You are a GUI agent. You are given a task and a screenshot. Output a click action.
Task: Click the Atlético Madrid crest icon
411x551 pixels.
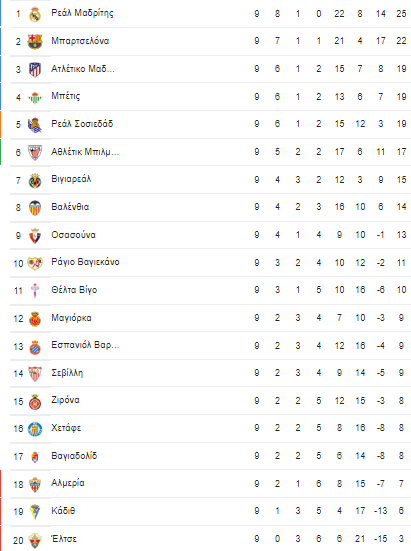[35, 69]
